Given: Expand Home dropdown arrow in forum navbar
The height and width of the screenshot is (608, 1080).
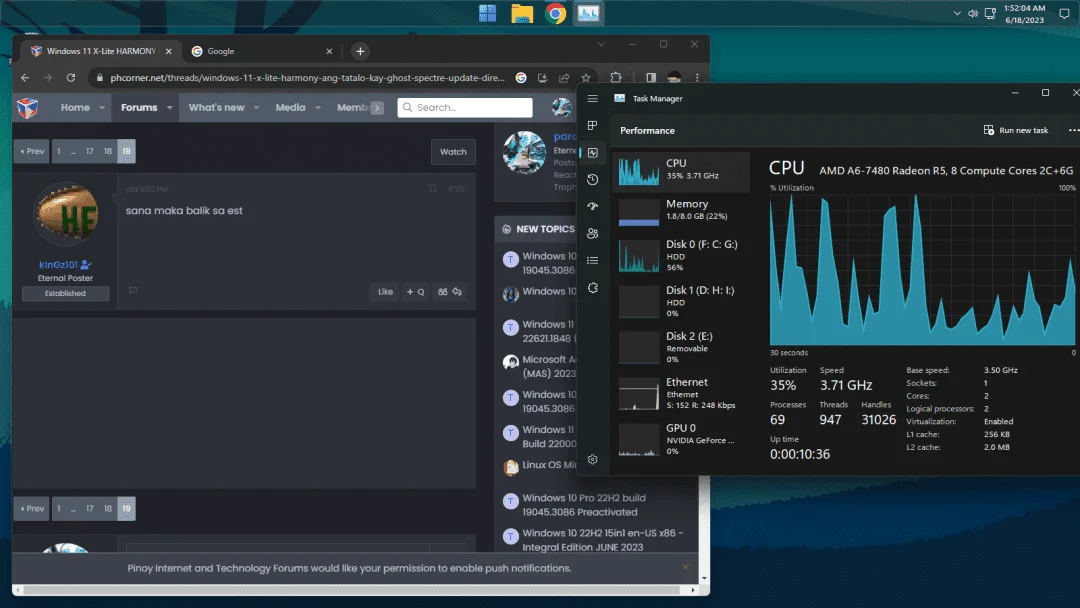Looking at the screenshot, I should [x=102, y=107].
